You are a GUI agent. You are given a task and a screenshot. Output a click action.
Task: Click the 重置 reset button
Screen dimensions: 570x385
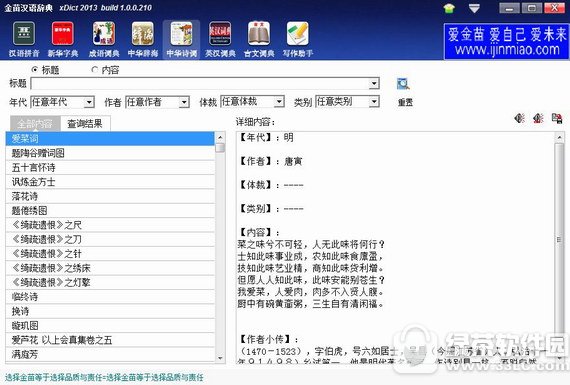click(x=405, y=103)
